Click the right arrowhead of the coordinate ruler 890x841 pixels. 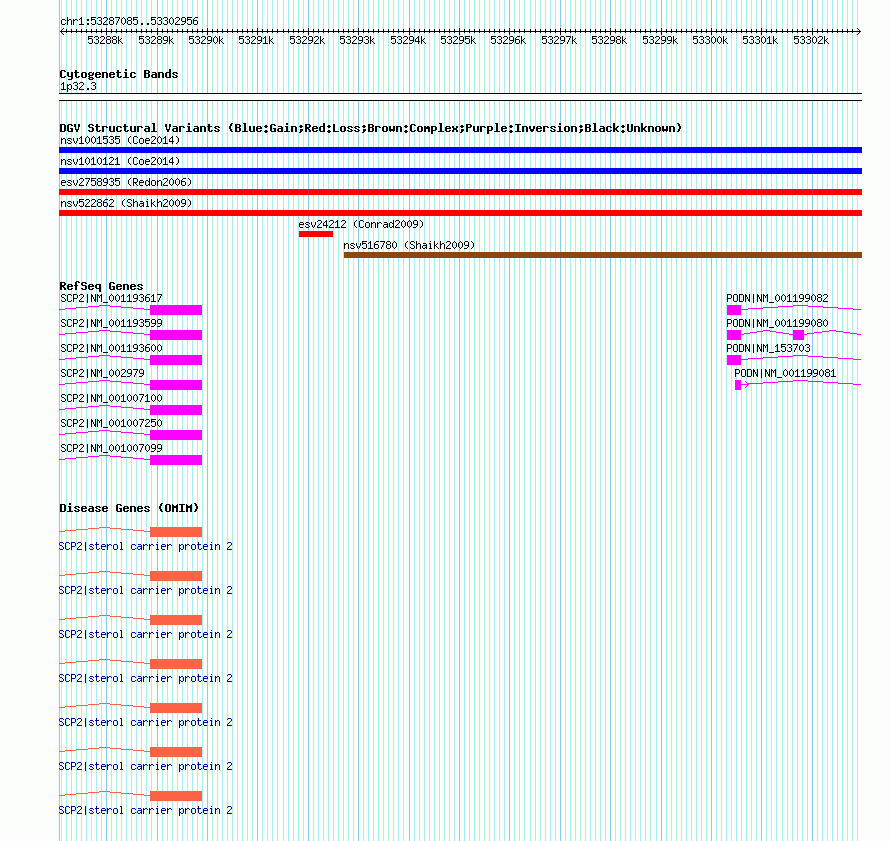click(859, 31)
